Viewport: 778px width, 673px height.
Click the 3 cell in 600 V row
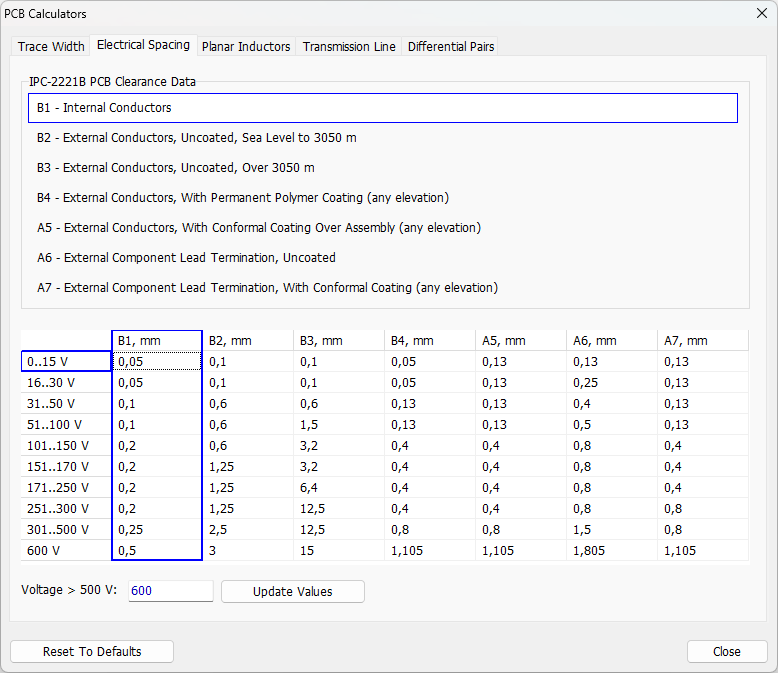point(248,550)
